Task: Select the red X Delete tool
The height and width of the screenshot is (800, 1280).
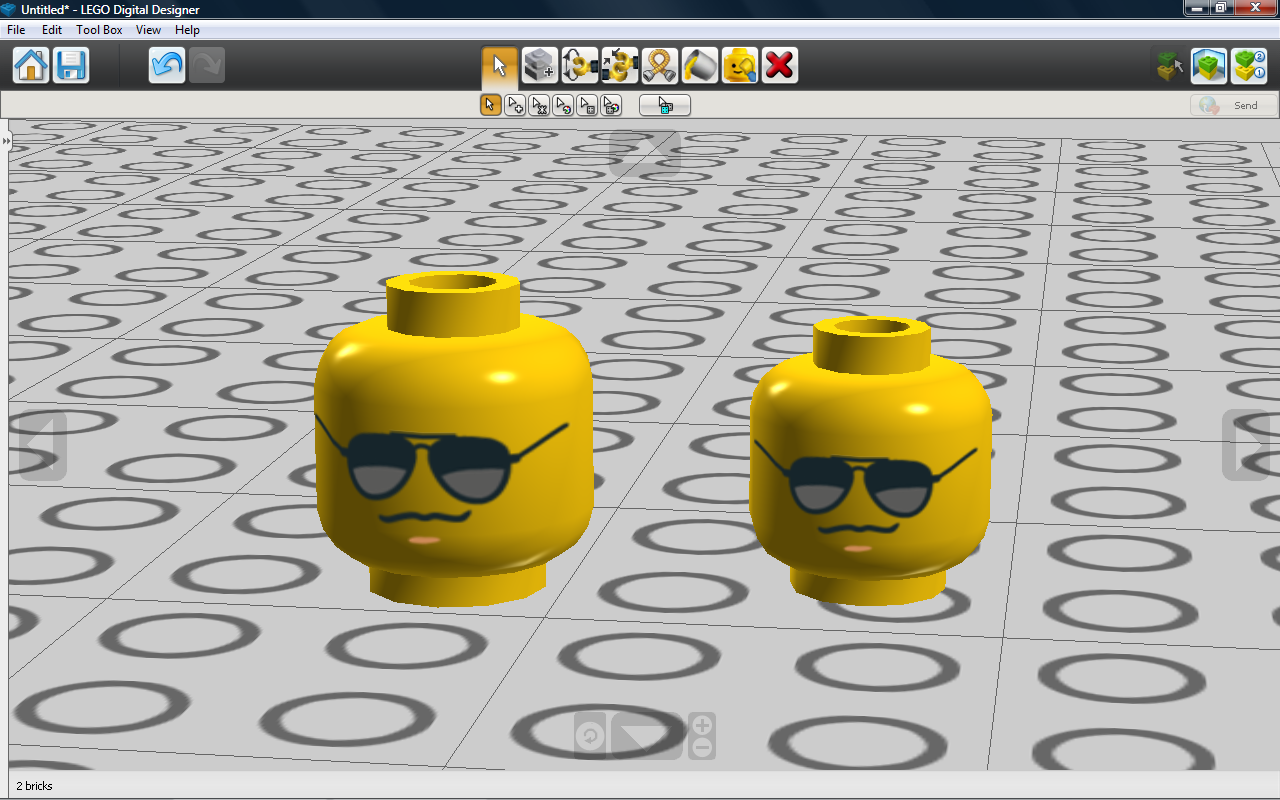Action: pyautogui.click(x=780, y=65)
